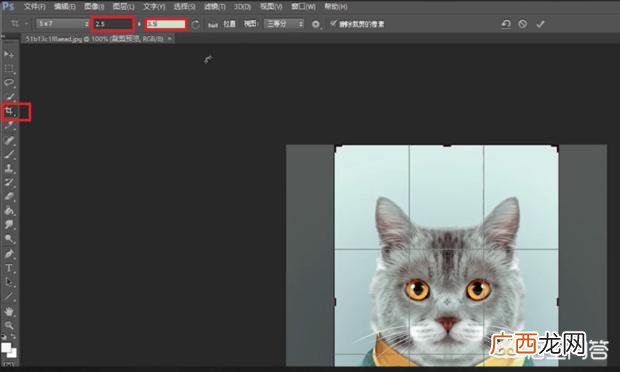The height and width of the screenshot is (372, 620).
Task: Close the open jpg document tab
Action: click(x=169, y=39)
